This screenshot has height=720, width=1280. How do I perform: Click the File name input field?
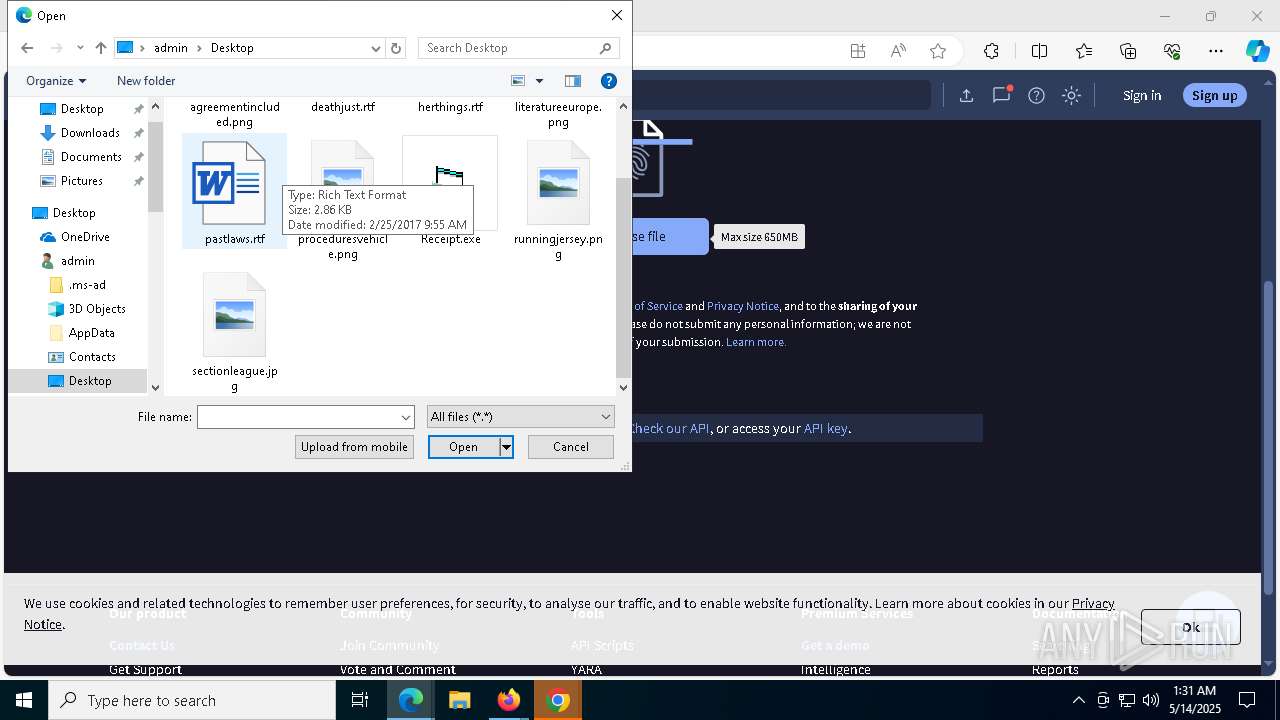point(297,417)
